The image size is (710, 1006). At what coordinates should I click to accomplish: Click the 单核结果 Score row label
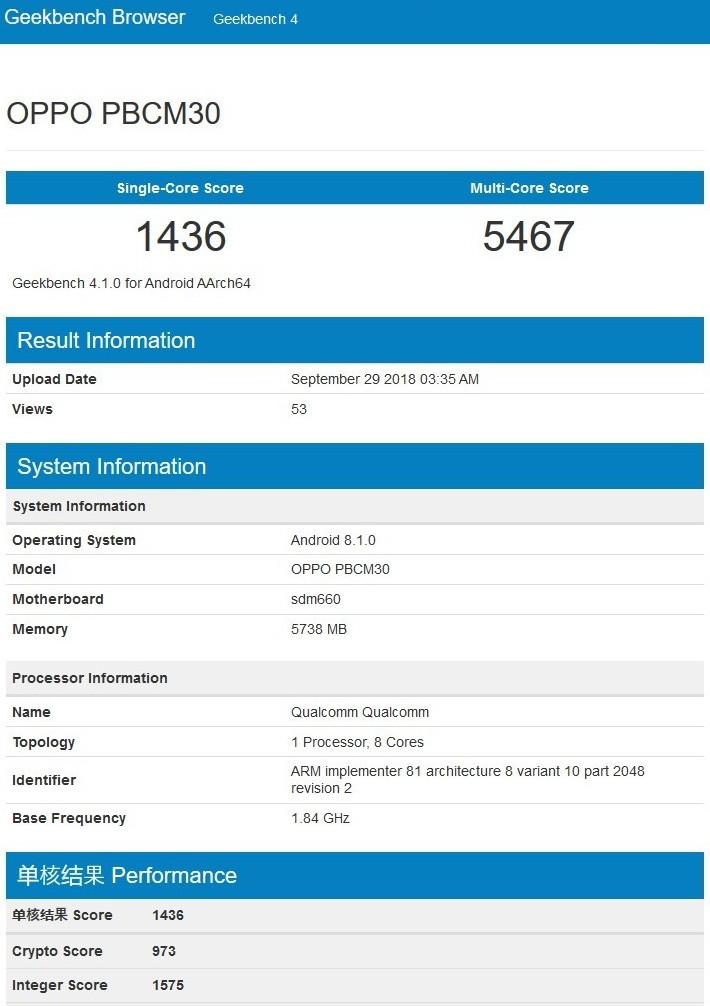point(62,915)
